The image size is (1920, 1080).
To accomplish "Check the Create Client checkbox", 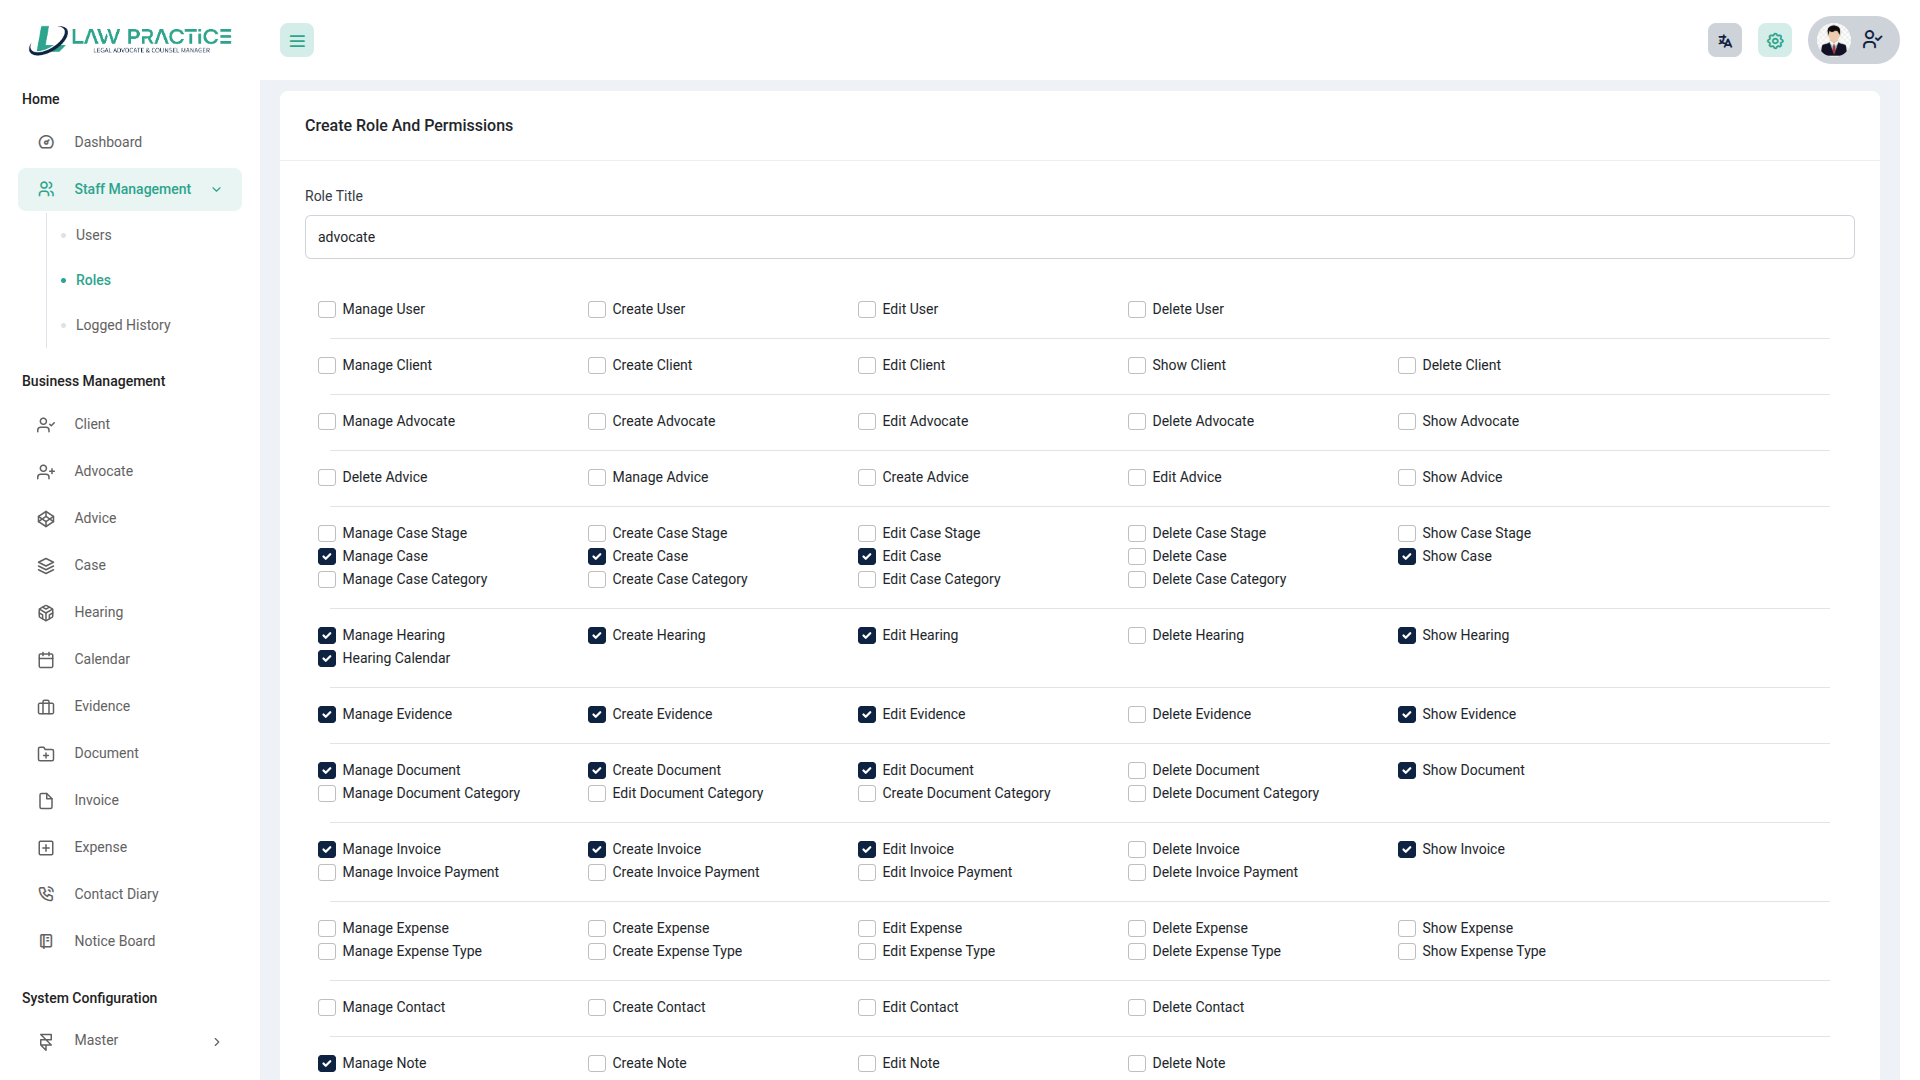I will point(597,366).
